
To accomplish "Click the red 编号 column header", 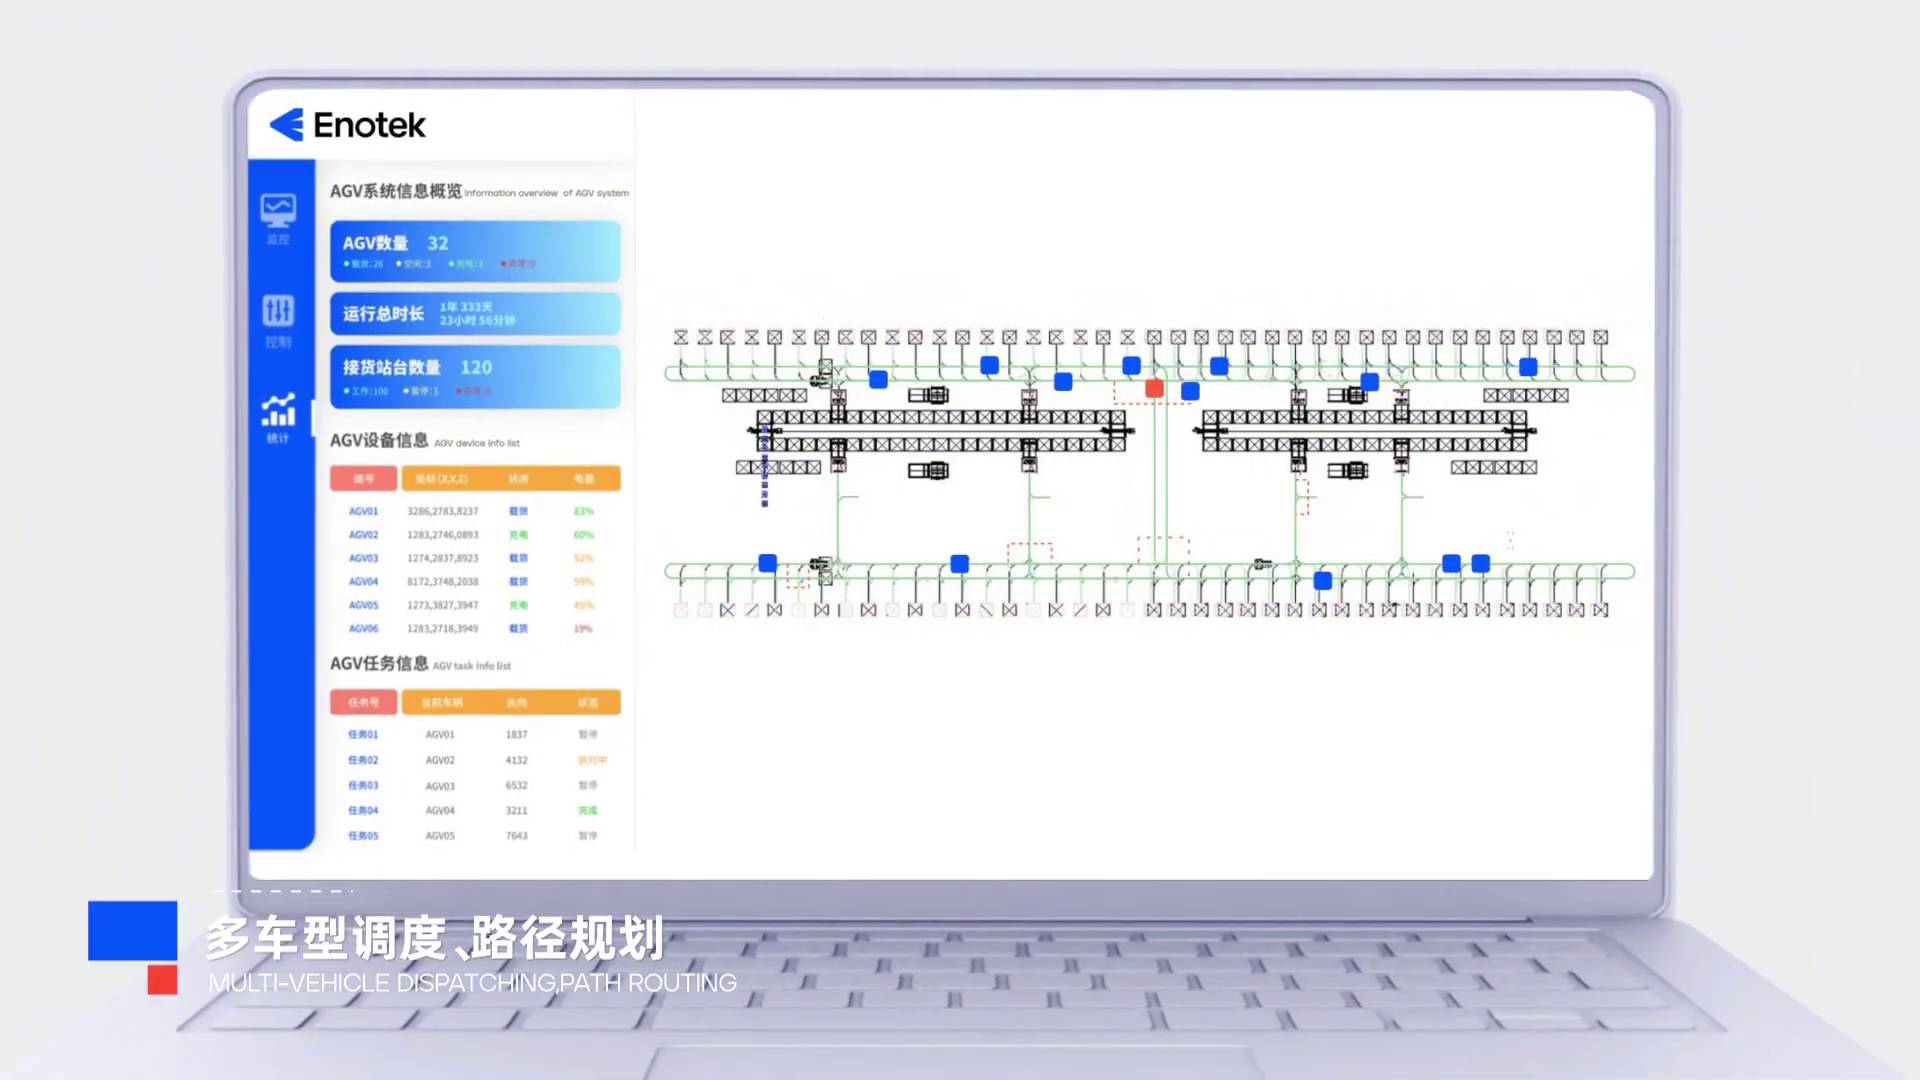I will tap(364, 479).
